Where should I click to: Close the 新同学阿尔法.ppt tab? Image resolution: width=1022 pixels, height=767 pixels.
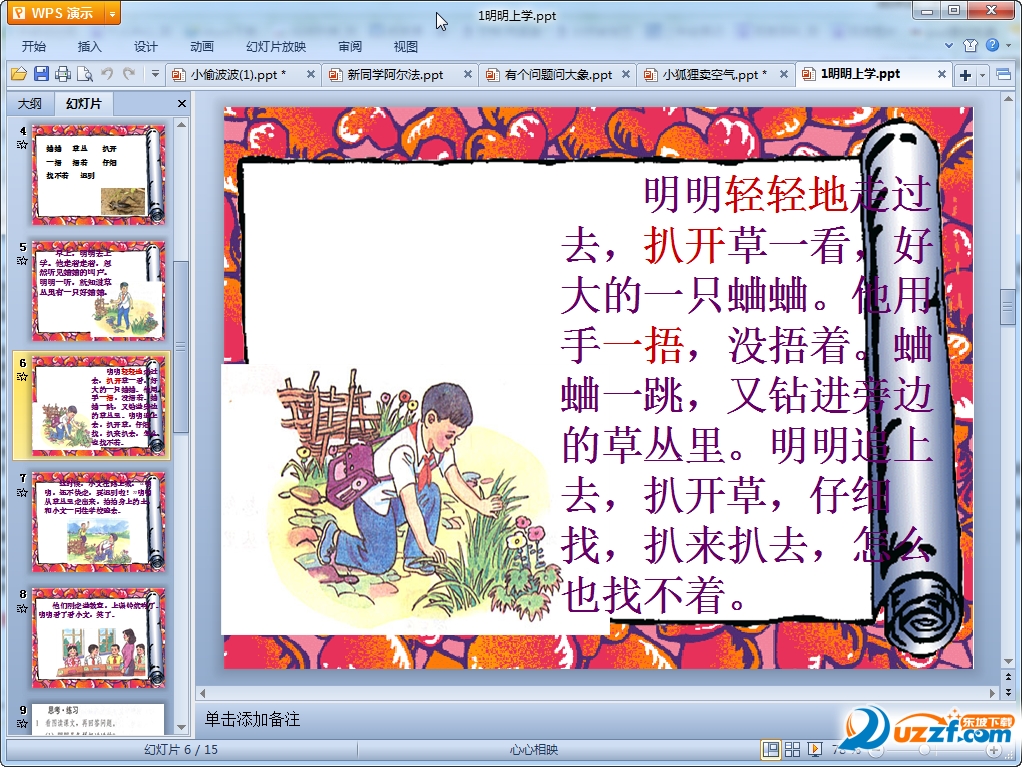468,74
